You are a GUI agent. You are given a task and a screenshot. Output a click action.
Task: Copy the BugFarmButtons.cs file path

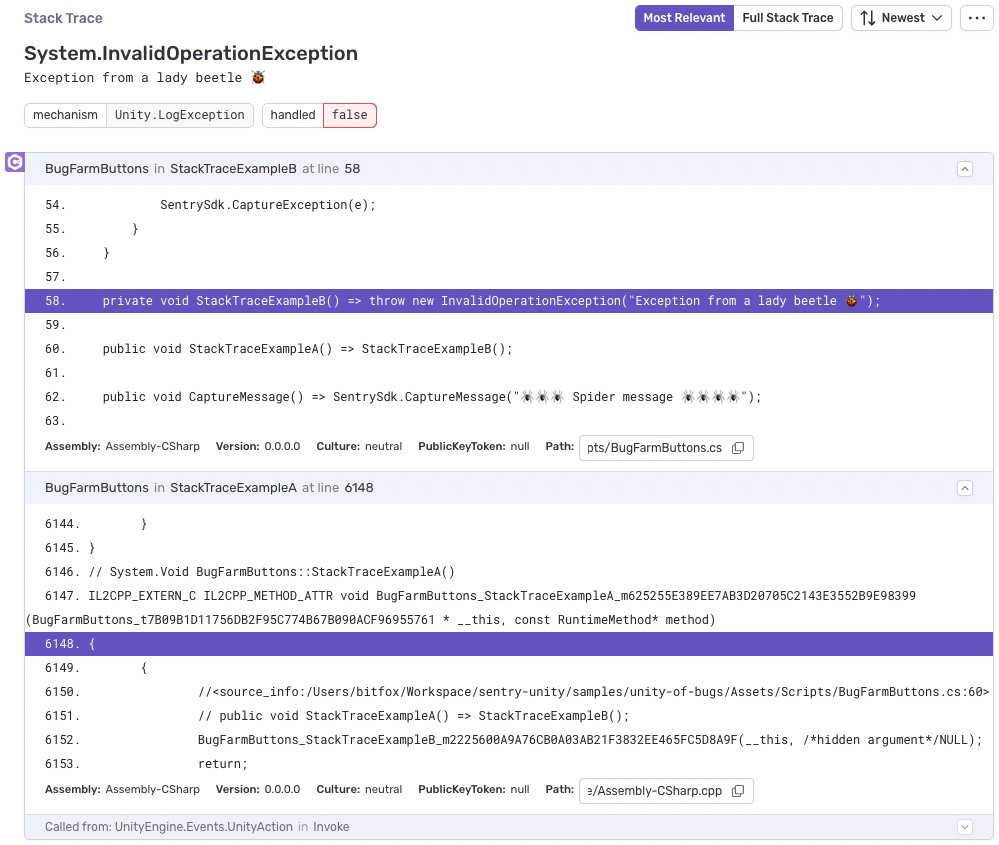click(x=737, y=447)
